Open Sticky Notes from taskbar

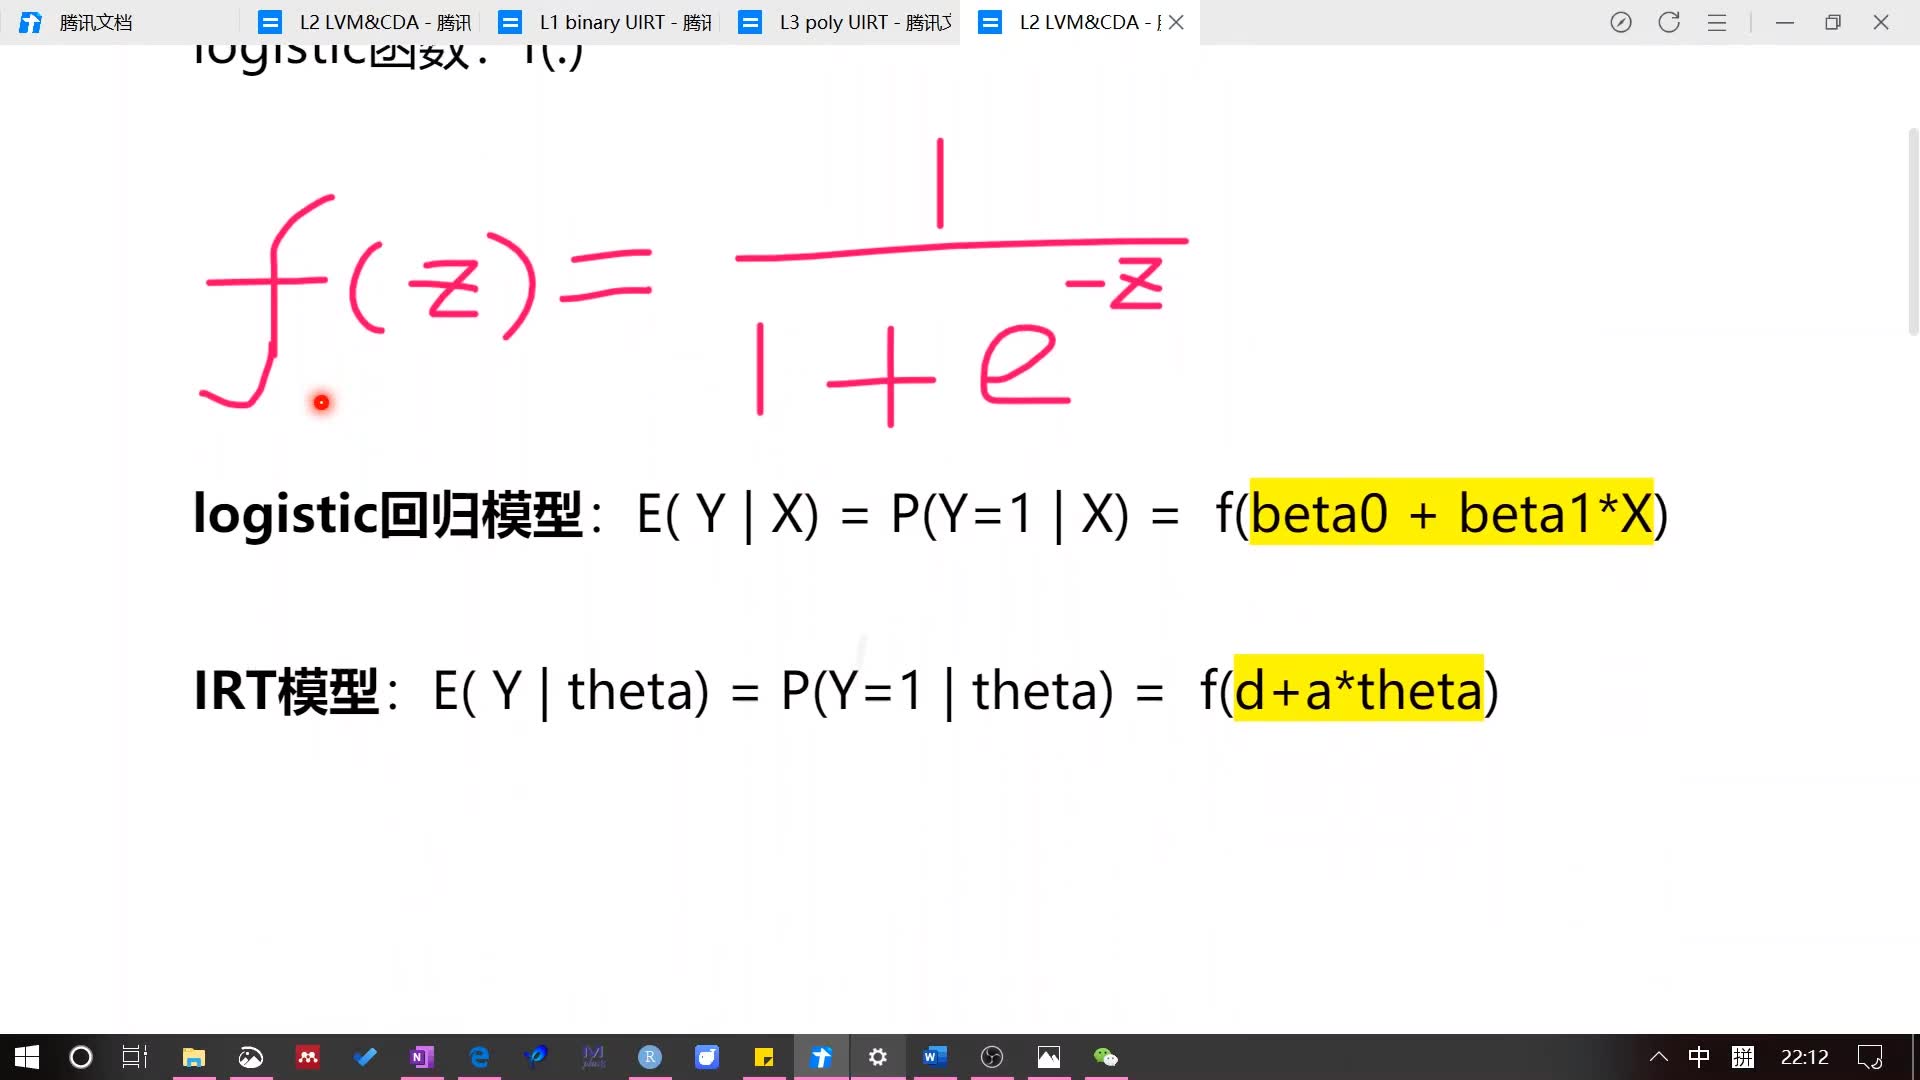764,1057
